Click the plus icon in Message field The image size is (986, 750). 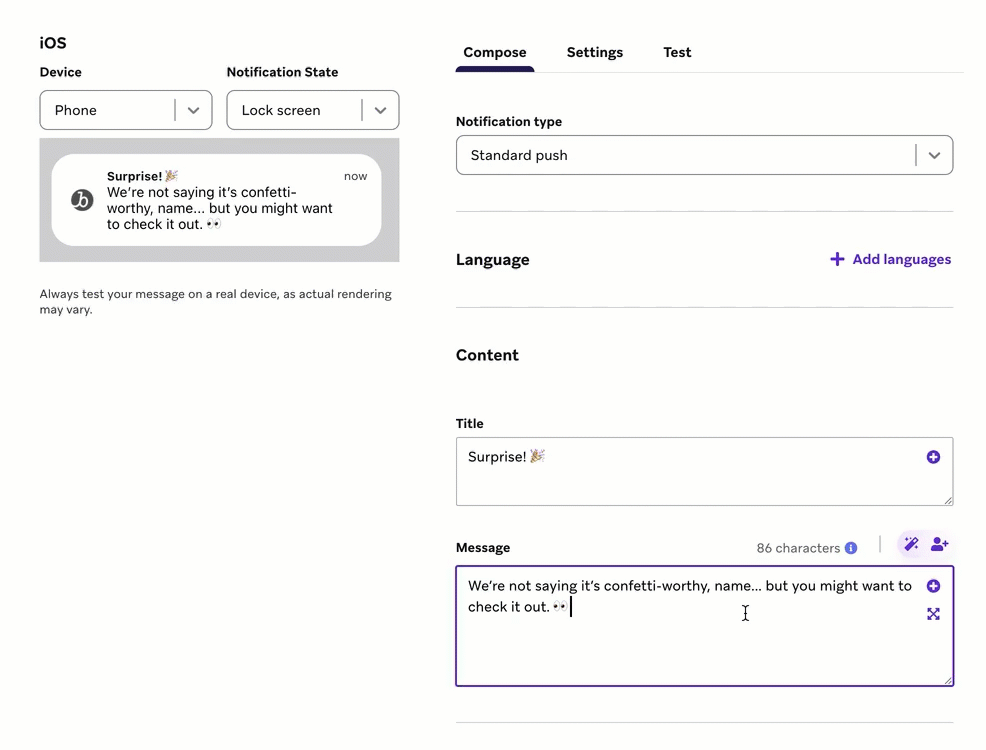933,586
